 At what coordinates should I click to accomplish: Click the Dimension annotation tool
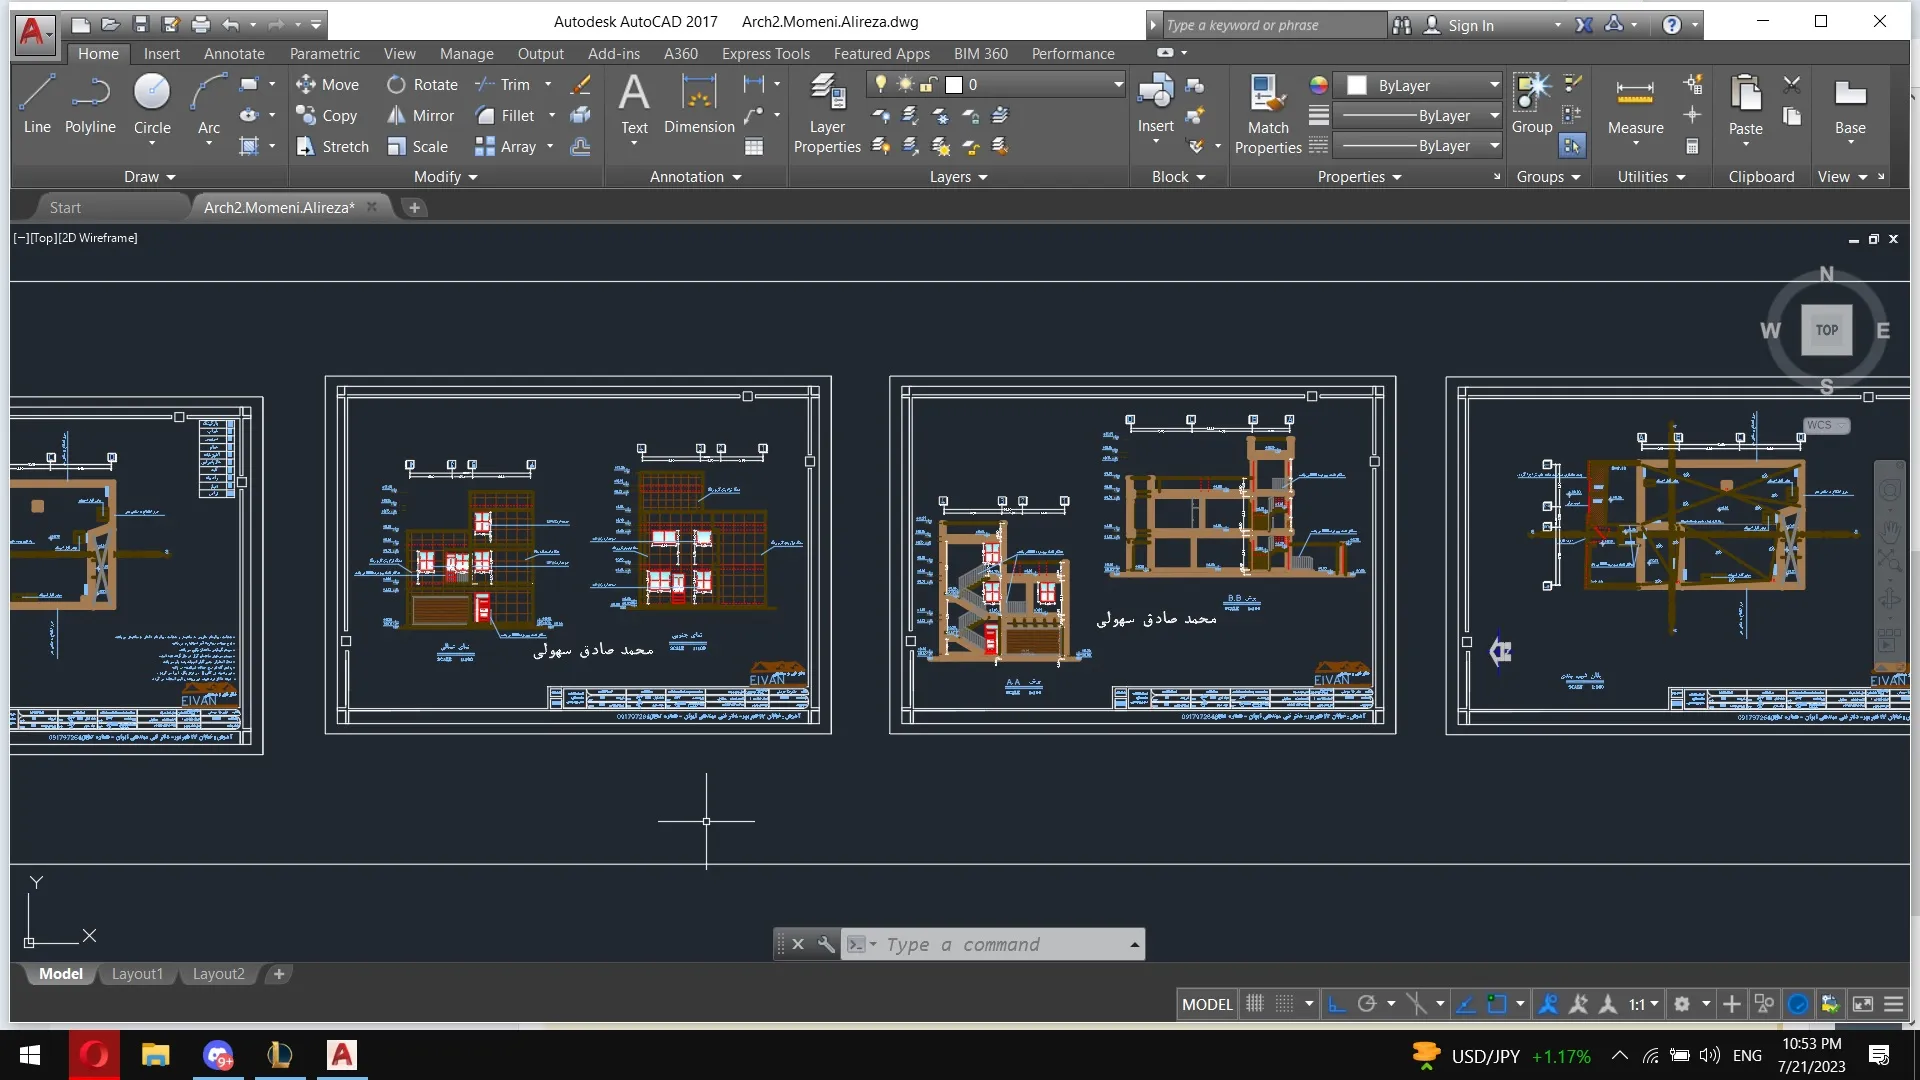tap(699, 103)
